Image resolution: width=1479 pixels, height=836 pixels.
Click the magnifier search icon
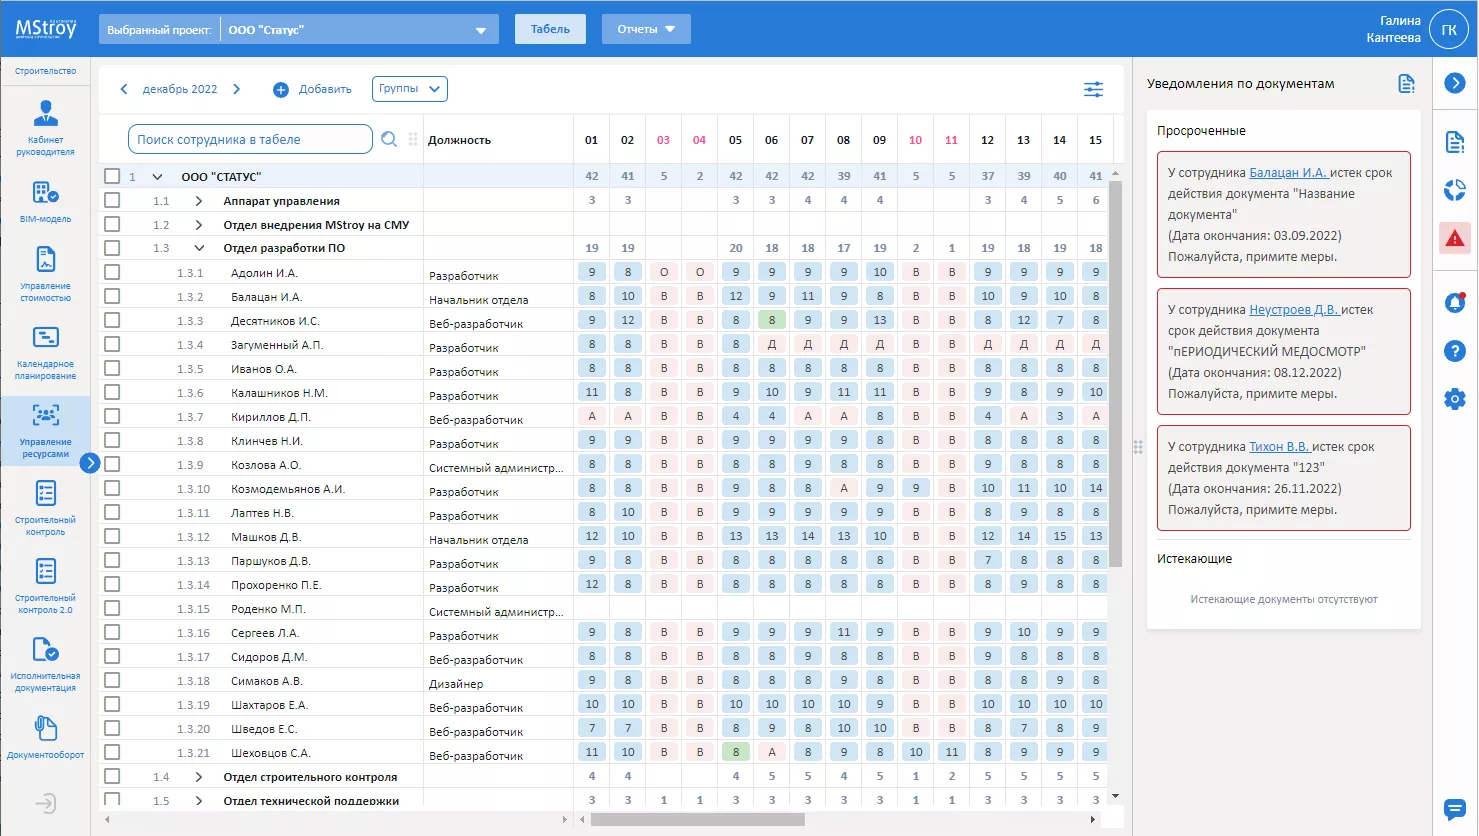point(389,140)
